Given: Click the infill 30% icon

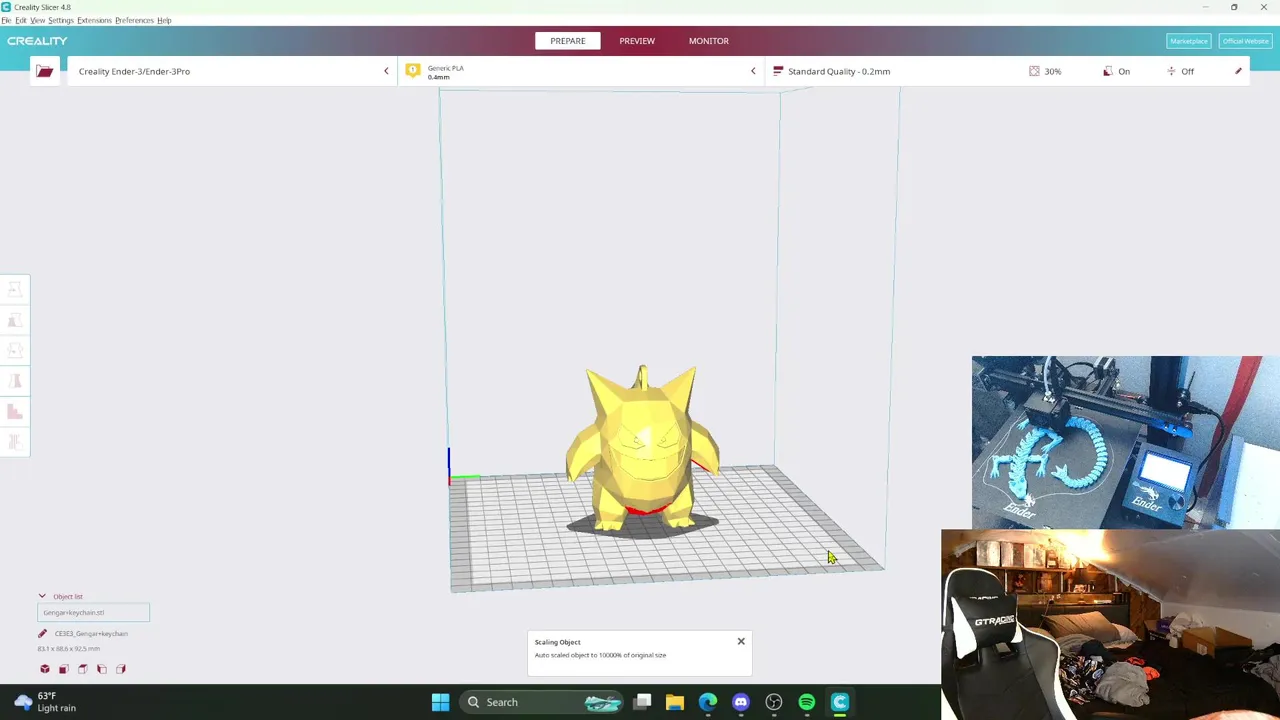Looking at the screenshot, I should tap(1034, 71).
